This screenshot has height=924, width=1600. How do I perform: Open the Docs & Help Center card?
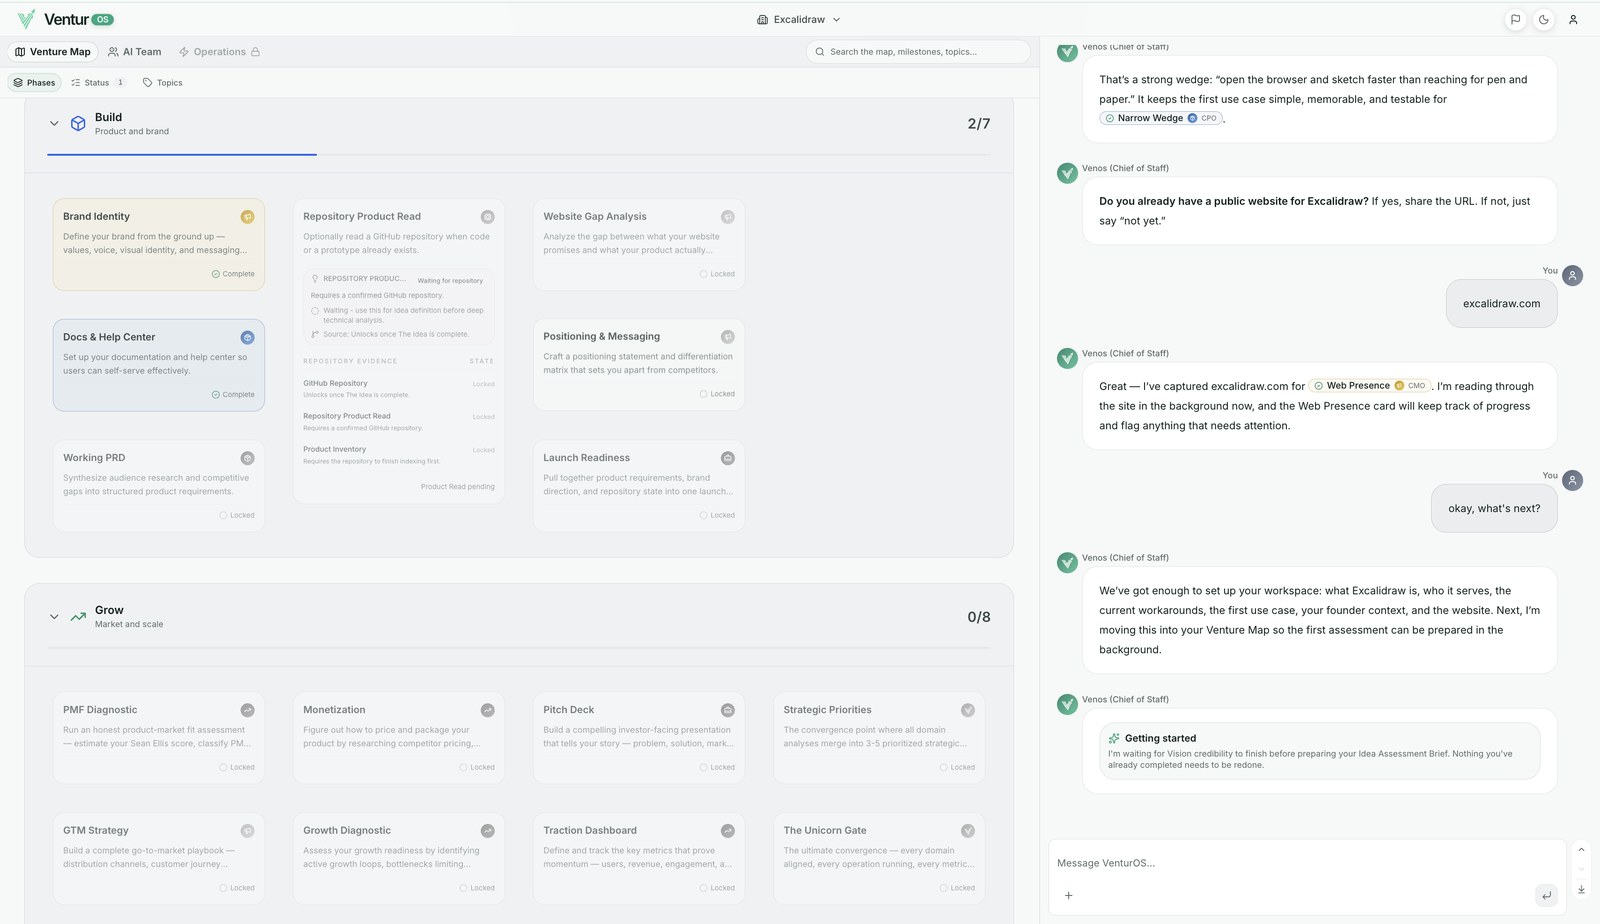pos(159,365)
